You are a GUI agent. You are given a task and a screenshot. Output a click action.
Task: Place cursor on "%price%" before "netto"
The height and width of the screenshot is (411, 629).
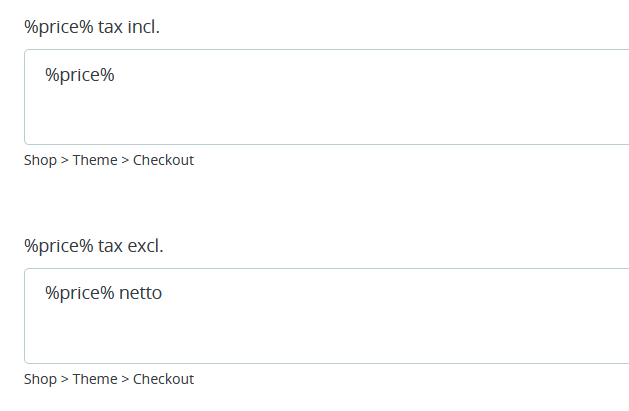click(80, 293)
